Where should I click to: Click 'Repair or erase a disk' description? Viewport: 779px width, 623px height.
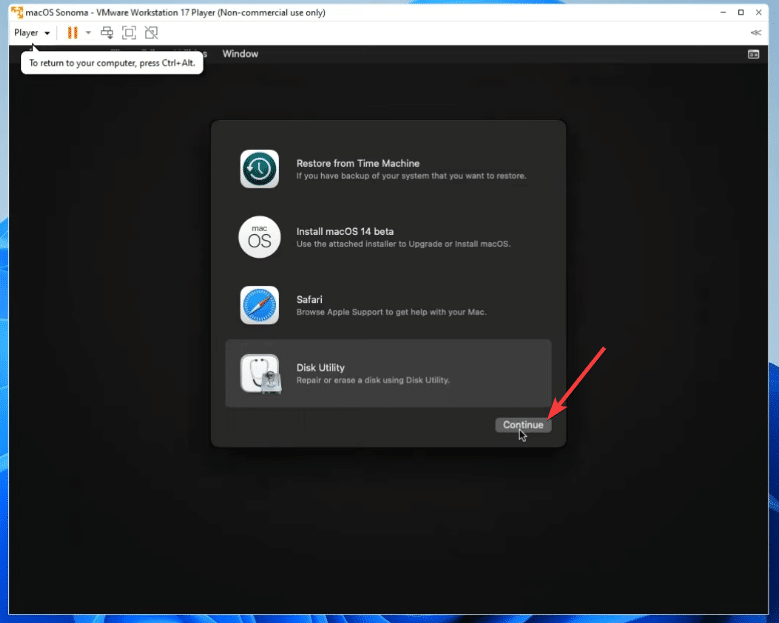point(373,380)
